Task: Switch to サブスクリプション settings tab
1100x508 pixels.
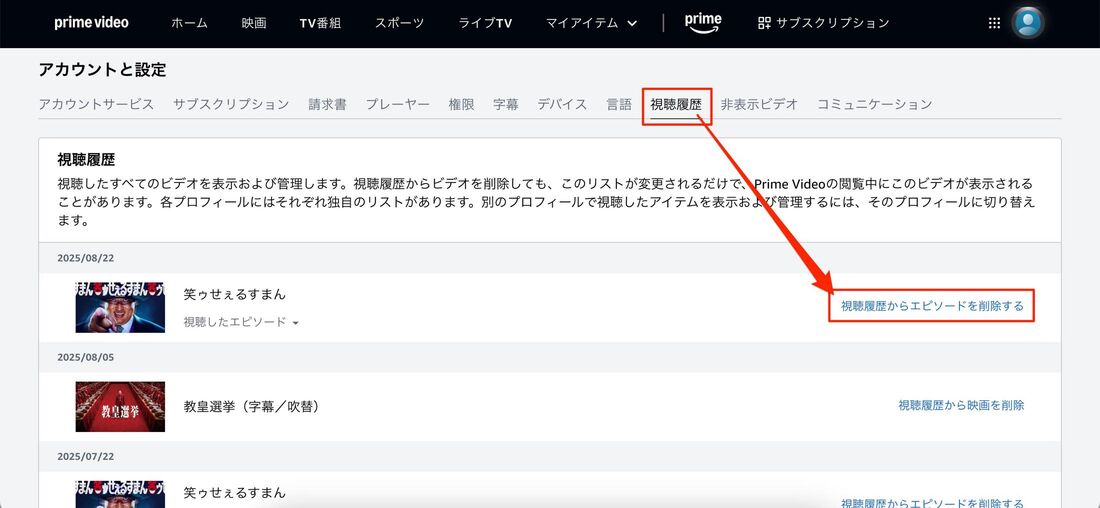Action: click(231, 105)
